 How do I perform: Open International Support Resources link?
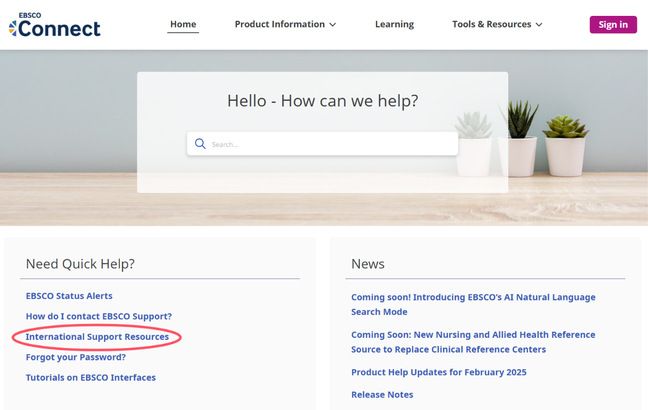97,337
